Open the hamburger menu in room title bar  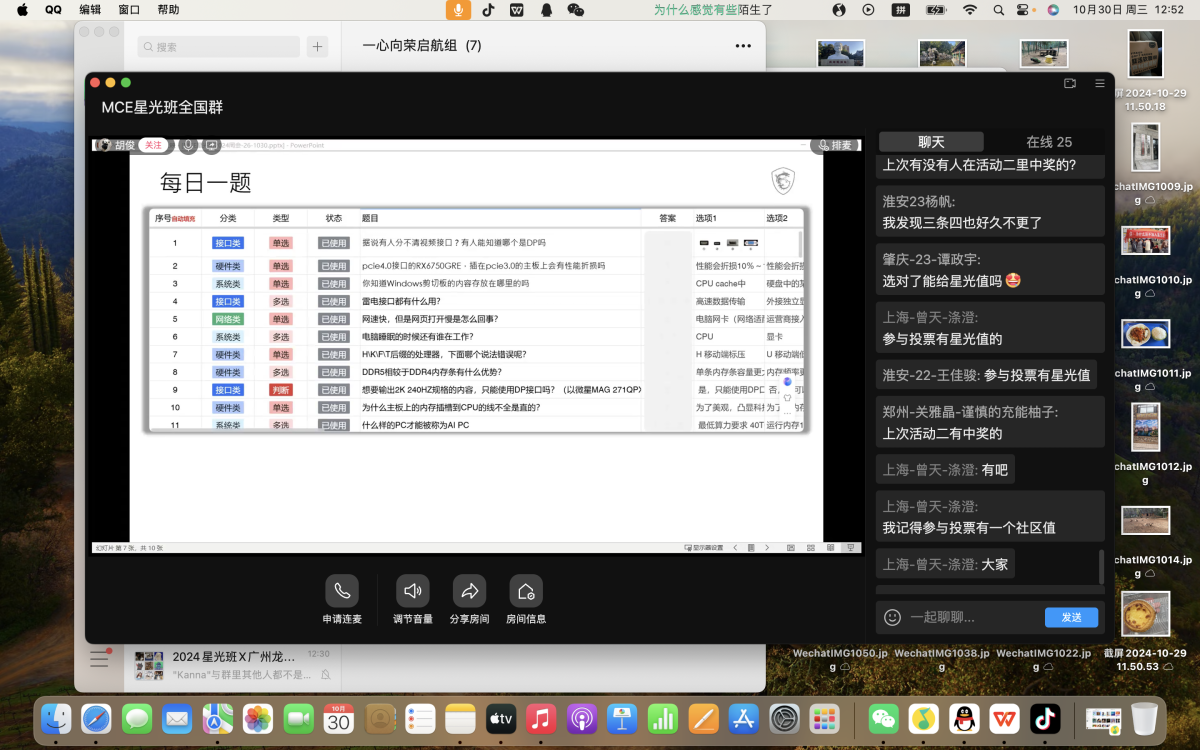pyautogui.click(x=1100, y=83)
